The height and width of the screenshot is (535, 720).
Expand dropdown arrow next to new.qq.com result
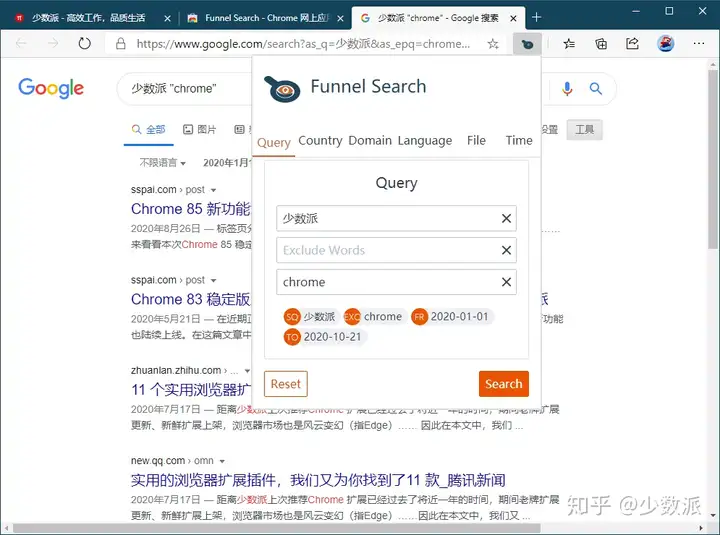click(222, 462)
